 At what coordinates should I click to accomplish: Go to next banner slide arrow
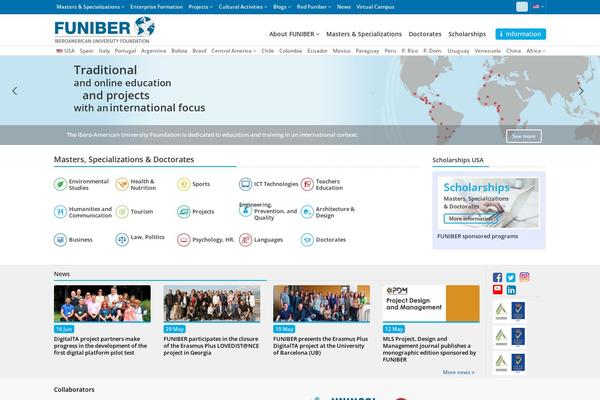(x=581, y=91)
